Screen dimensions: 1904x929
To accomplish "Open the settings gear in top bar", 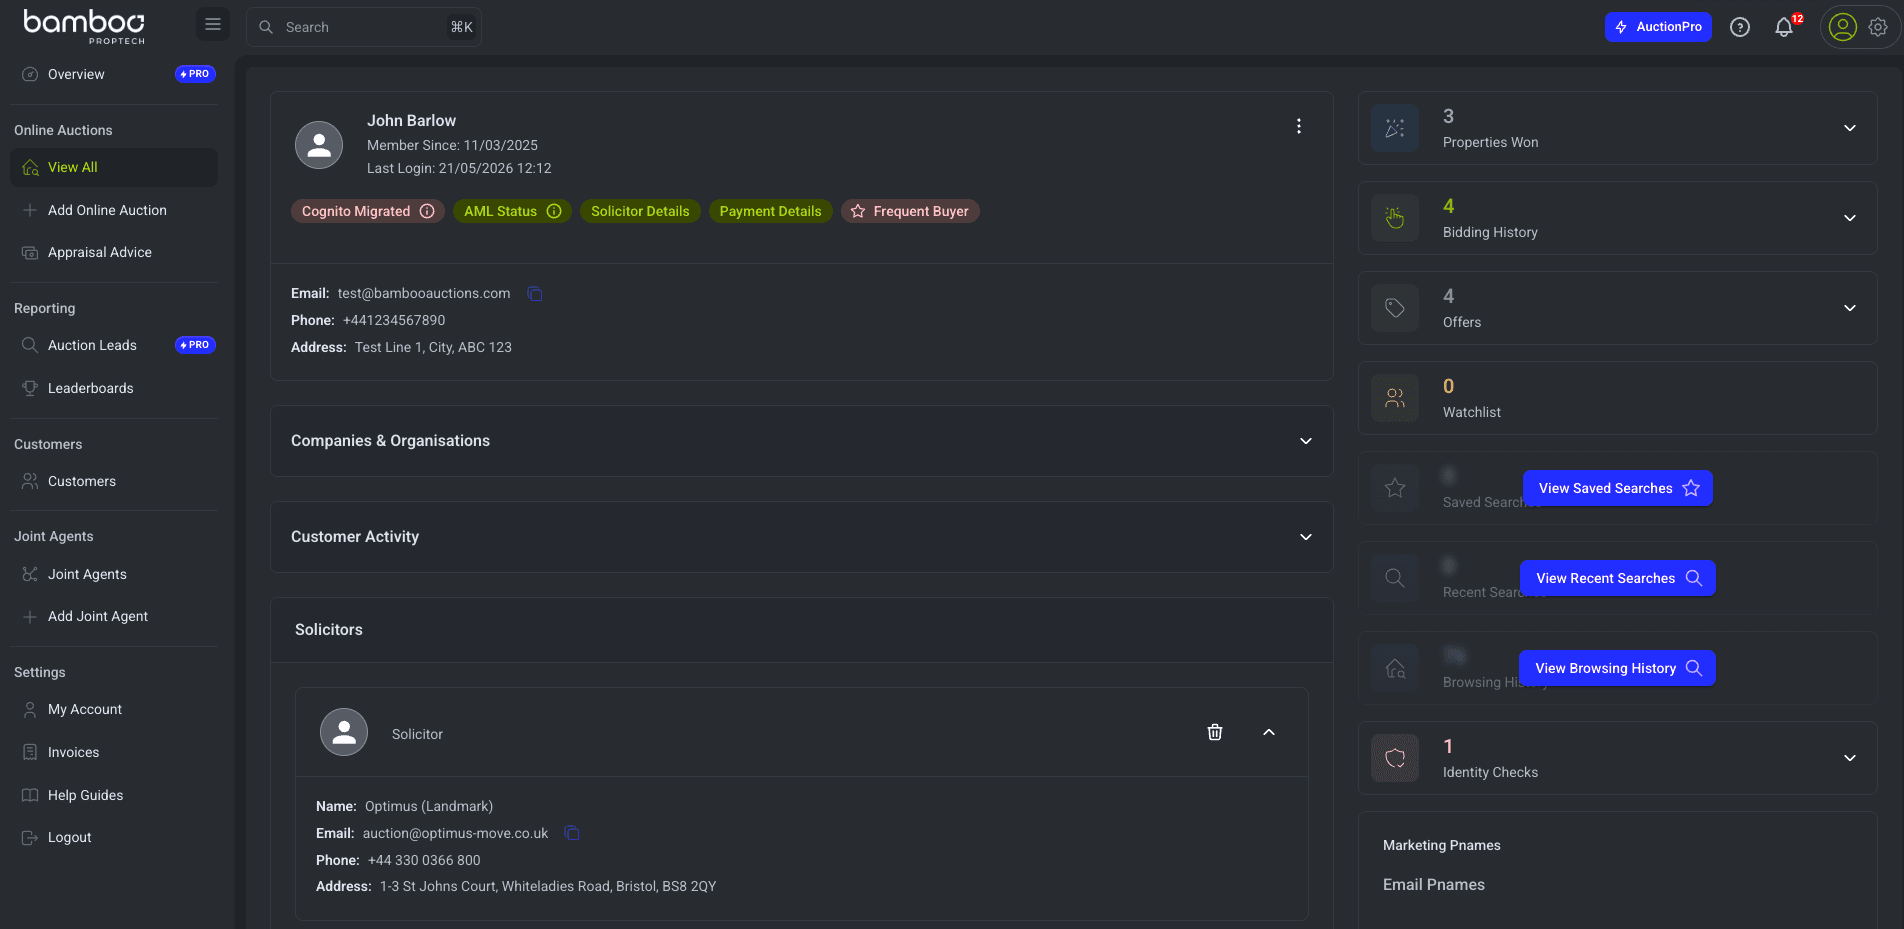I will 1878,27.
